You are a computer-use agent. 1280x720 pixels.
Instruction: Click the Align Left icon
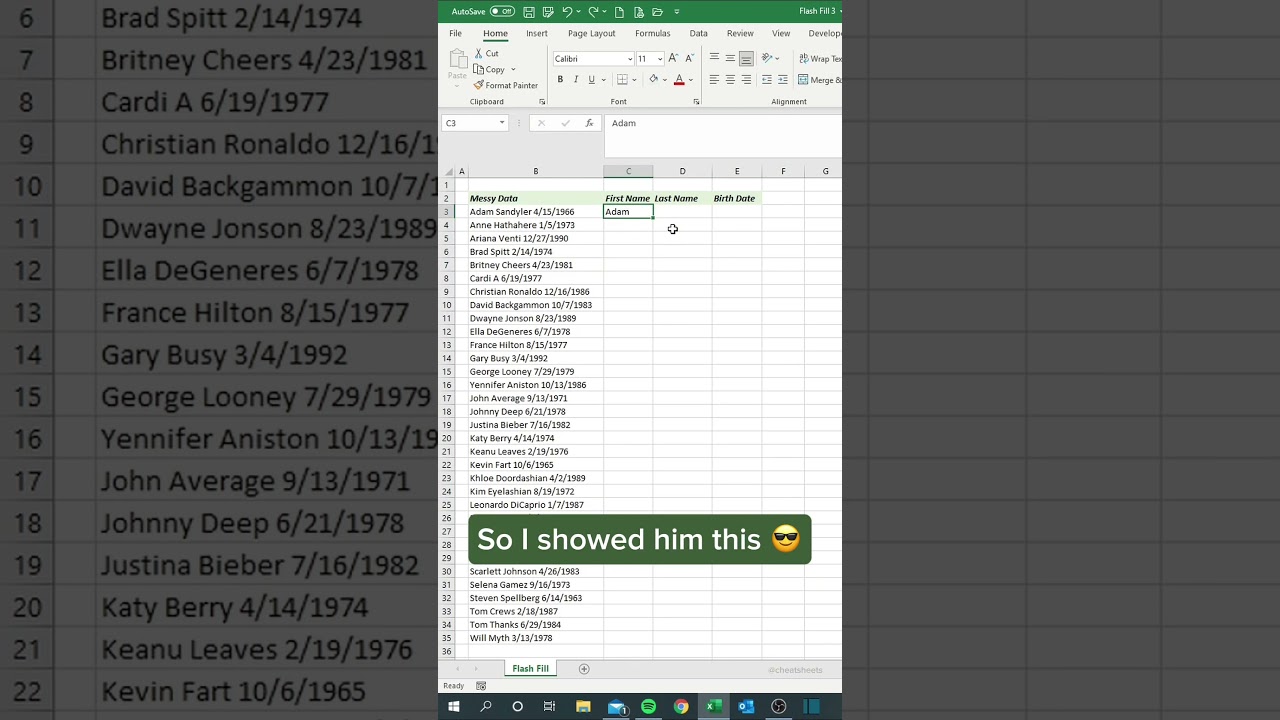click(714, 80)
